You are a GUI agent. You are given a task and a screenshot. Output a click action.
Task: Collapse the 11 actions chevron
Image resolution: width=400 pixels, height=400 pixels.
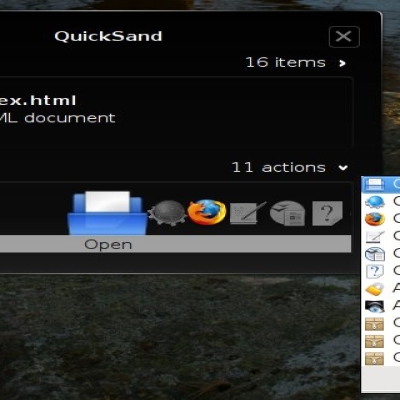(x=343, y=168)
